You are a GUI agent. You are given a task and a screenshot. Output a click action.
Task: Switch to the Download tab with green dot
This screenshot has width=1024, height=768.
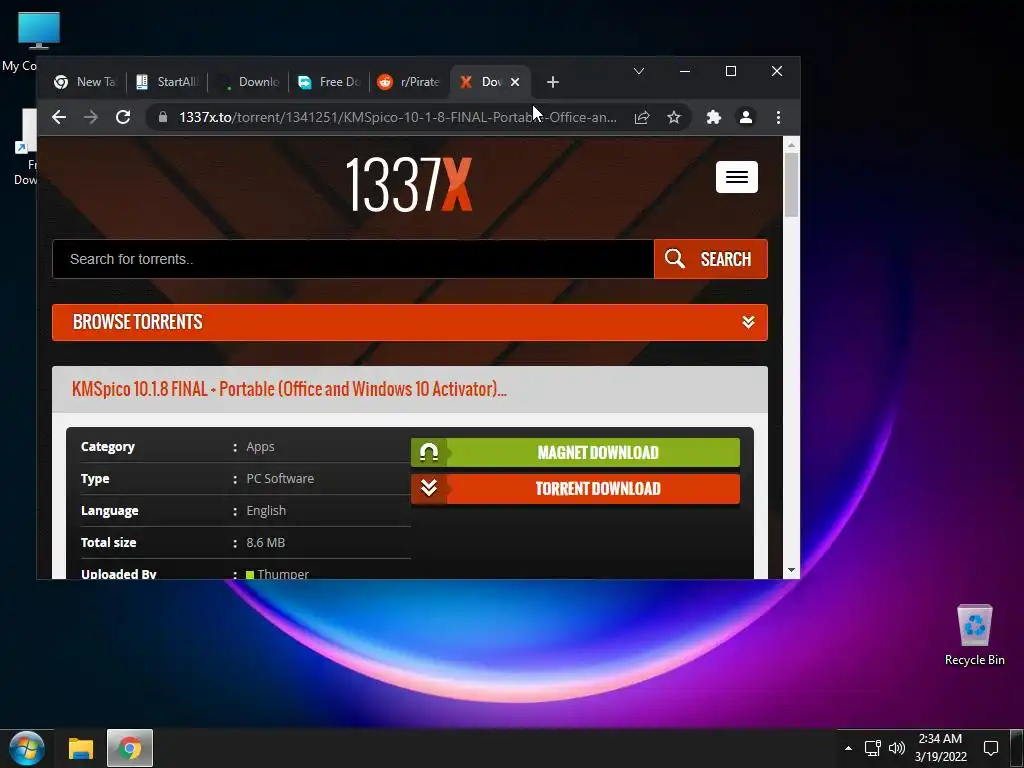(249, 82)
